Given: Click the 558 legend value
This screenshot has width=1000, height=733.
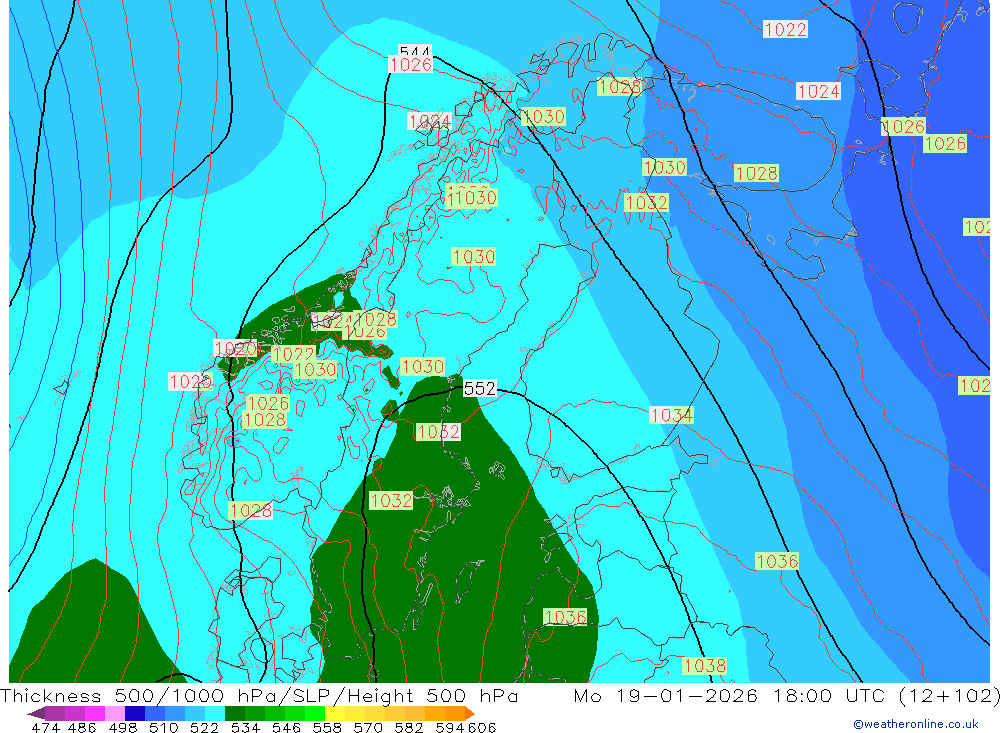Looking at the screenshot, I should (x=327, y=727).
